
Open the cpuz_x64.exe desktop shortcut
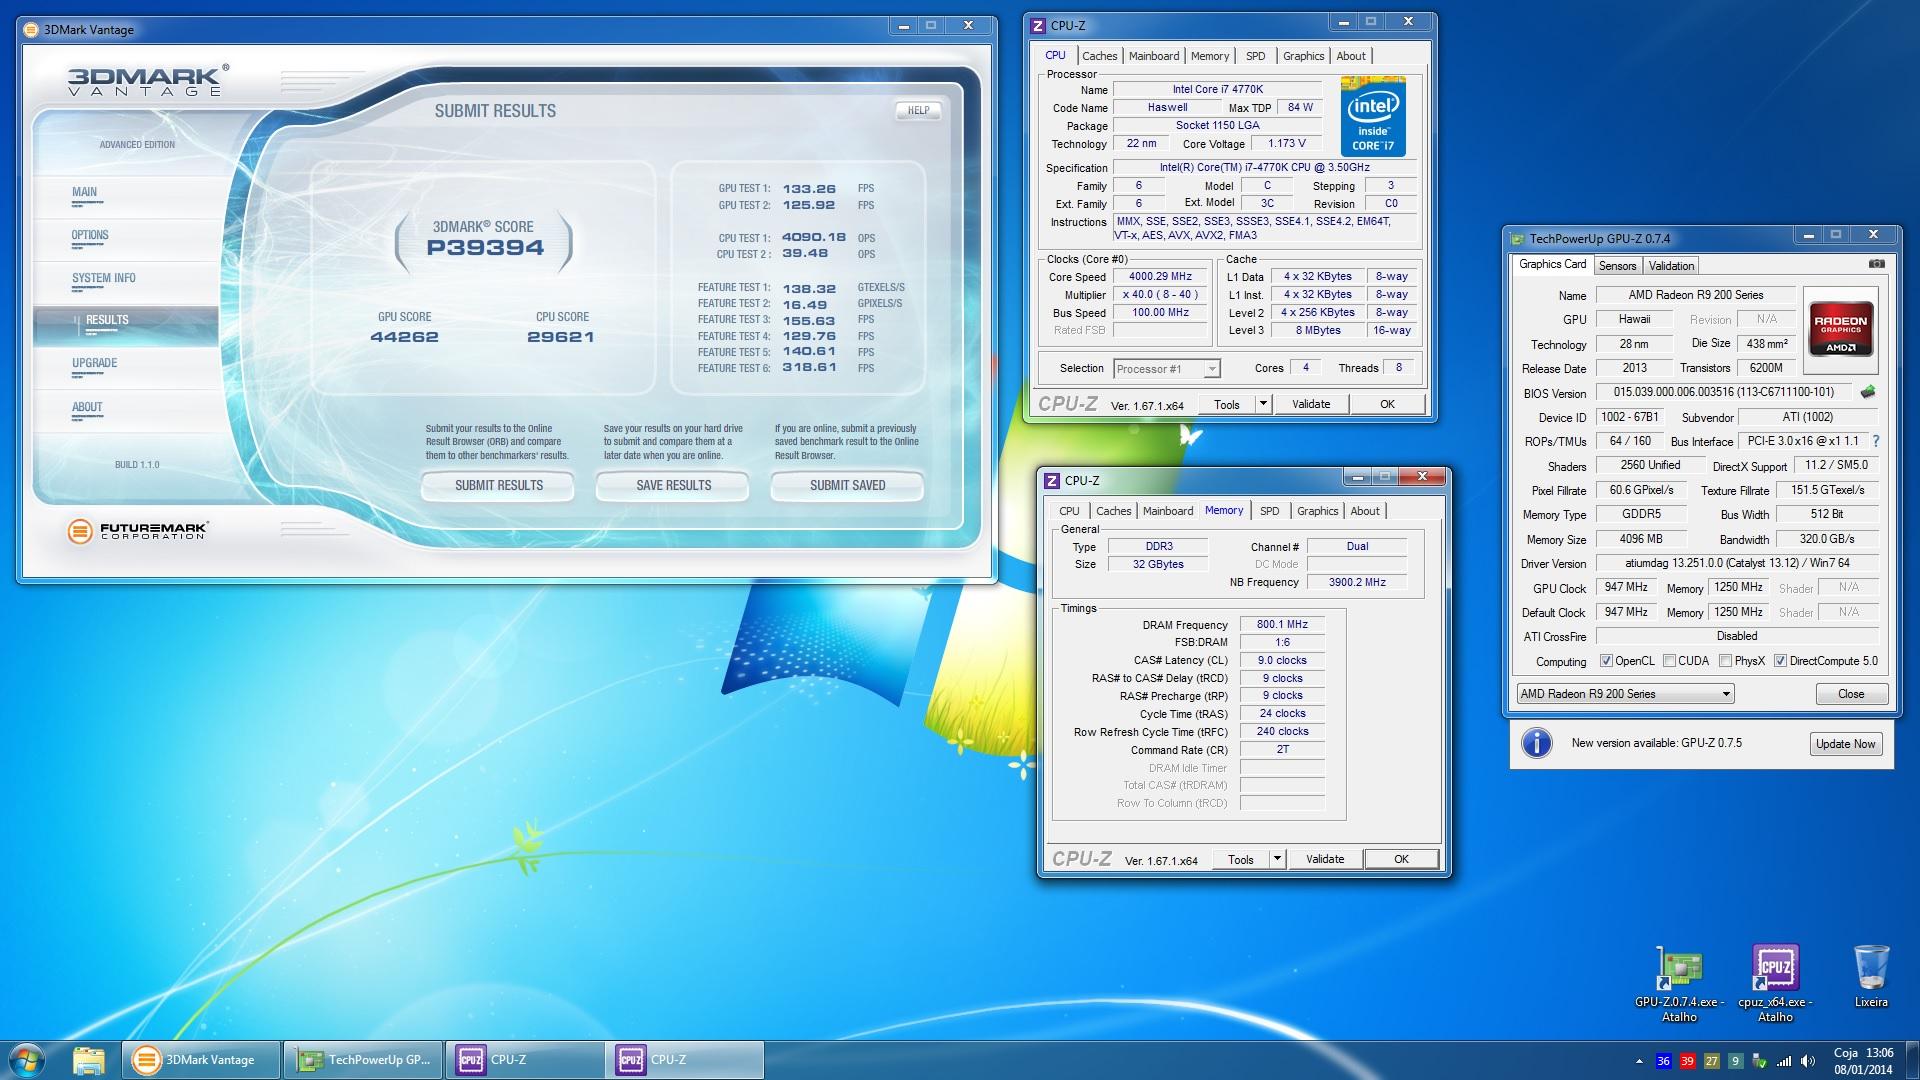tap(1775, 984)
